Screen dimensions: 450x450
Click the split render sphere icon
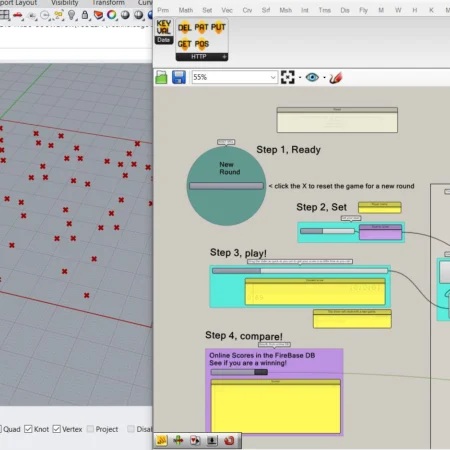pos(138,15)
